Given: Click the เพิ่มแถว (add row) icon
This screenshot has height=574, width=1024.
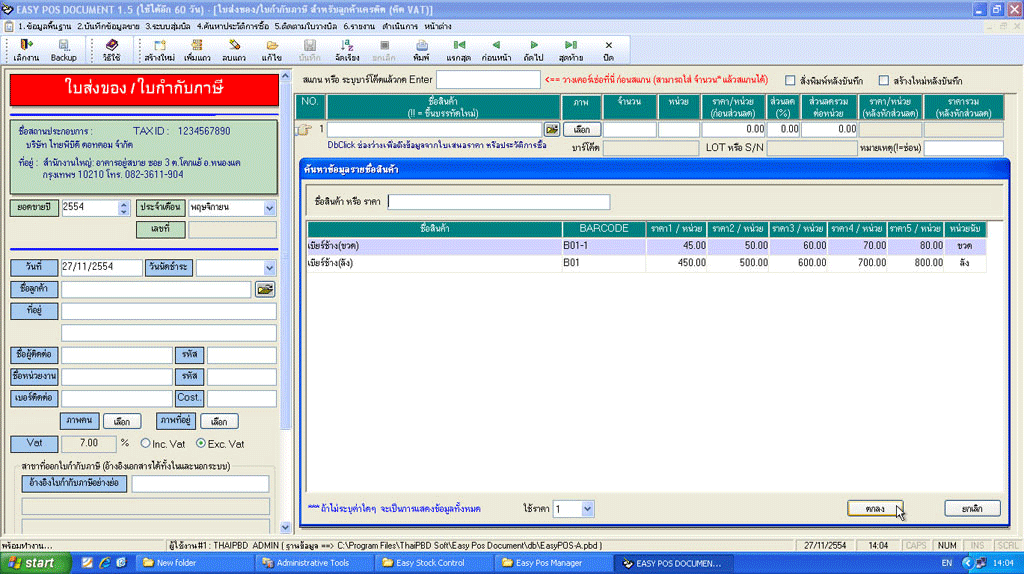Looking at the screenshot, I should point(197,49).
